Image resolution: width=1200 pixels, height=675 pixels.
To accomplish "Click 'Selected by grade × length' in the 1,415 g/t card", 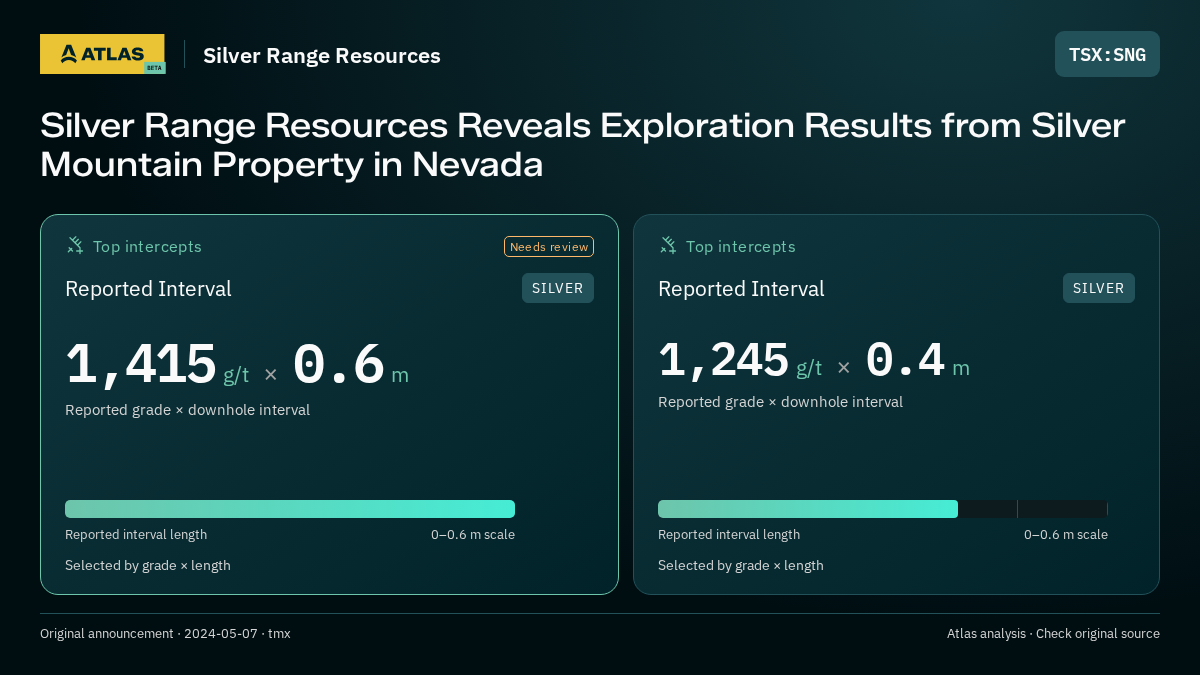I will [x=148, y=566].
